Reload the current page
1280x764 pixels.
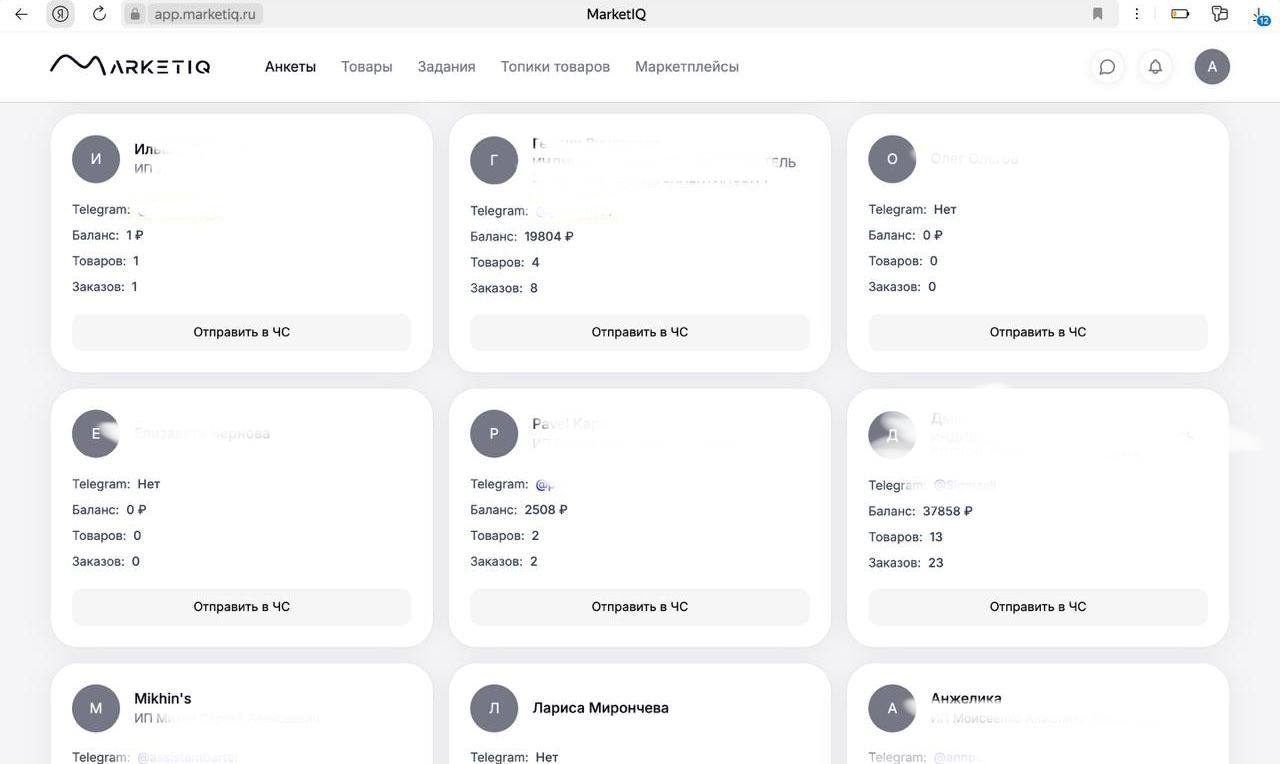tap(99, 14)
